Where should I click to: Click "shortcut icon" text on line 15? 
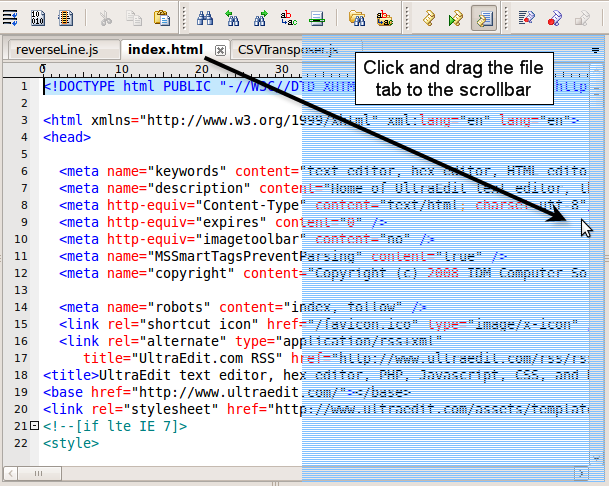(198, 324)
